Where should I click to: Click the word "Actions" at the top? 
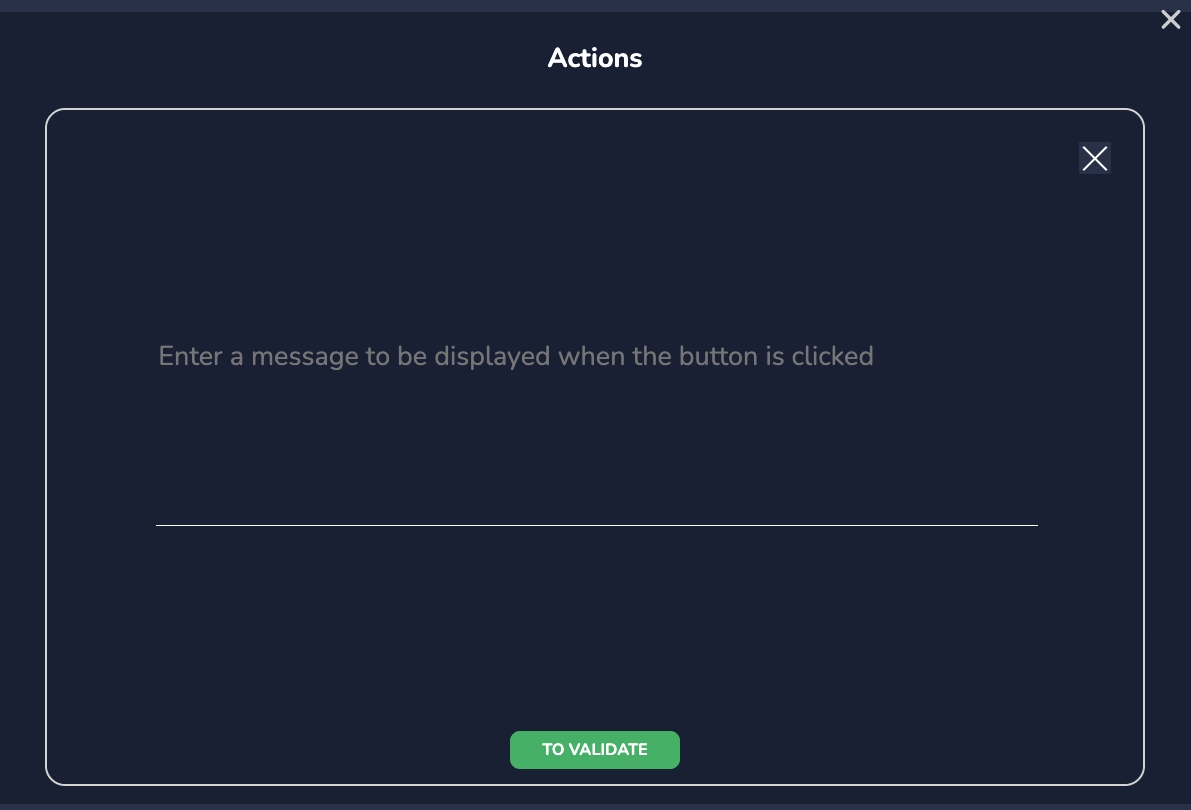595,58
